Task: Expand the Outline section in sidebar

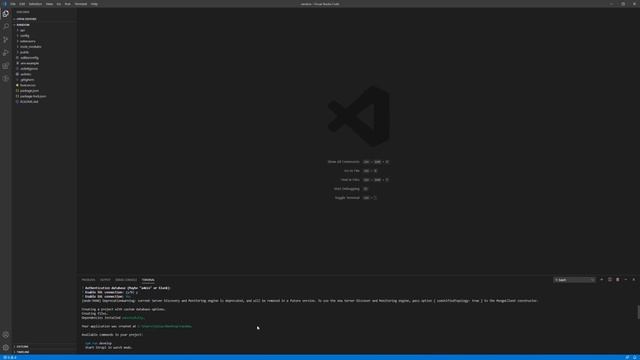Action: pyautogui.click(x=22, y=347)
